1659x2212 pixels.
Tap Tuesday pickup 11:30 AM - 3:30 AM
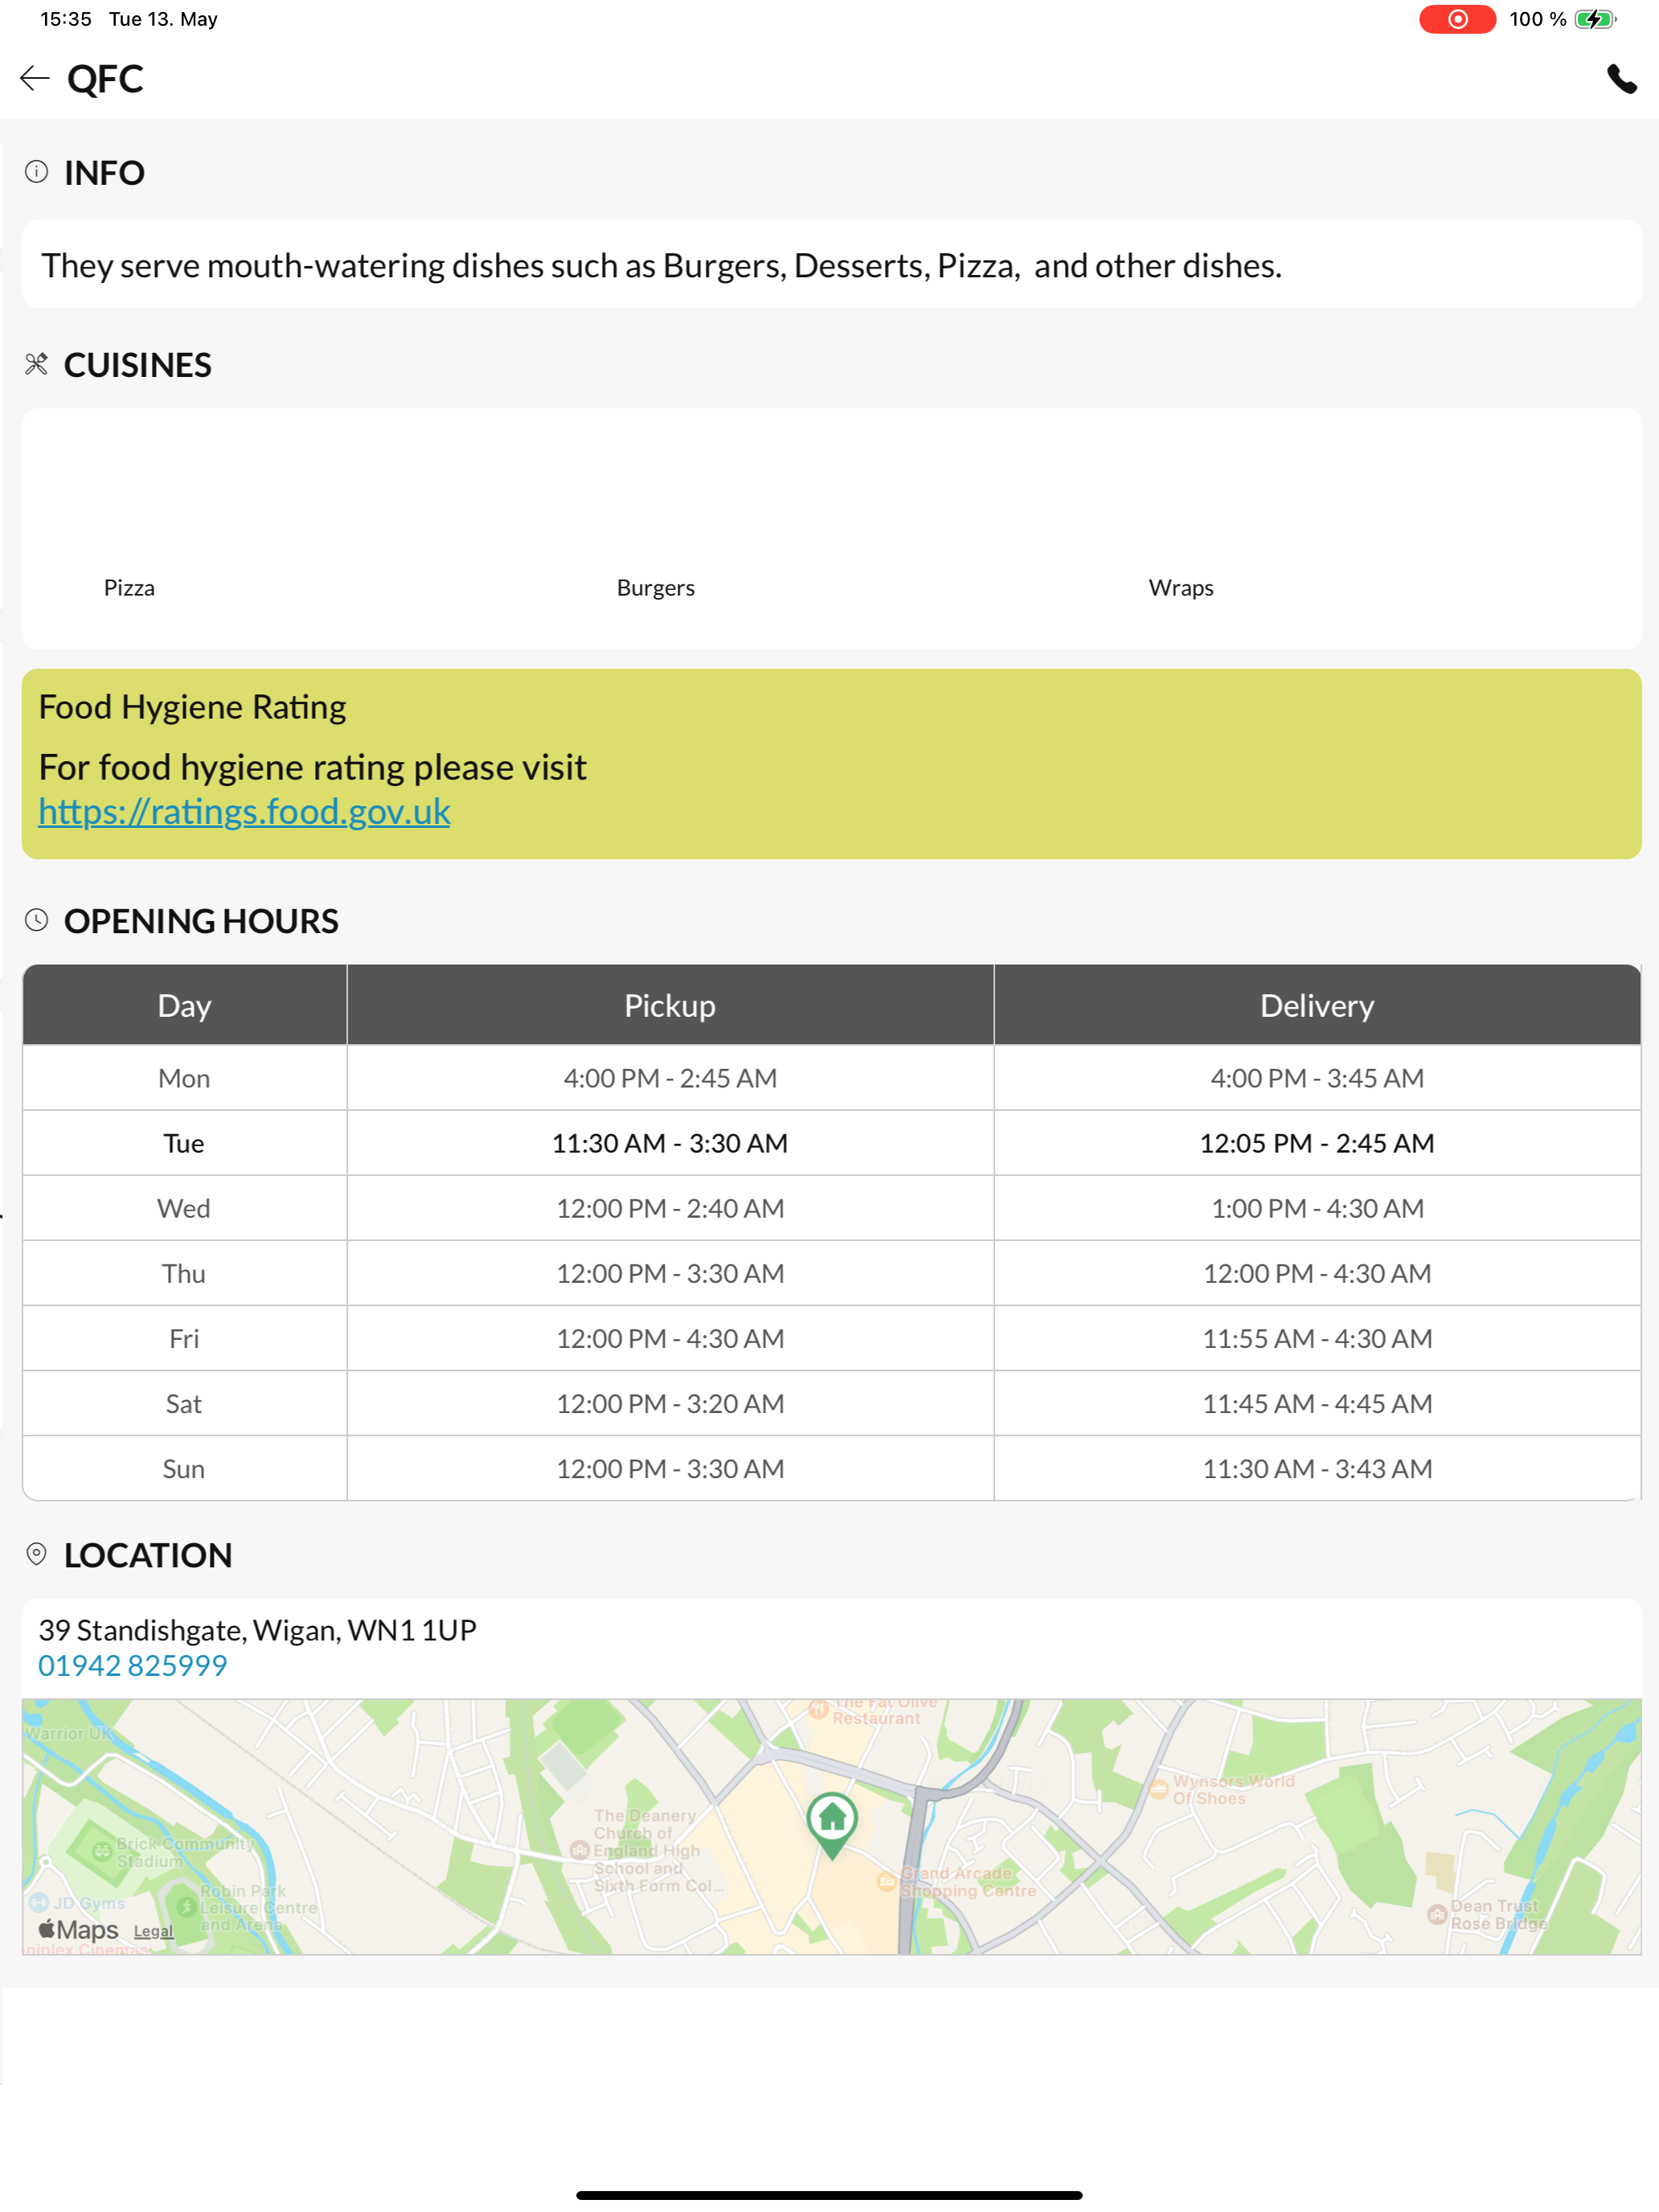click(x=670, y=1143)
